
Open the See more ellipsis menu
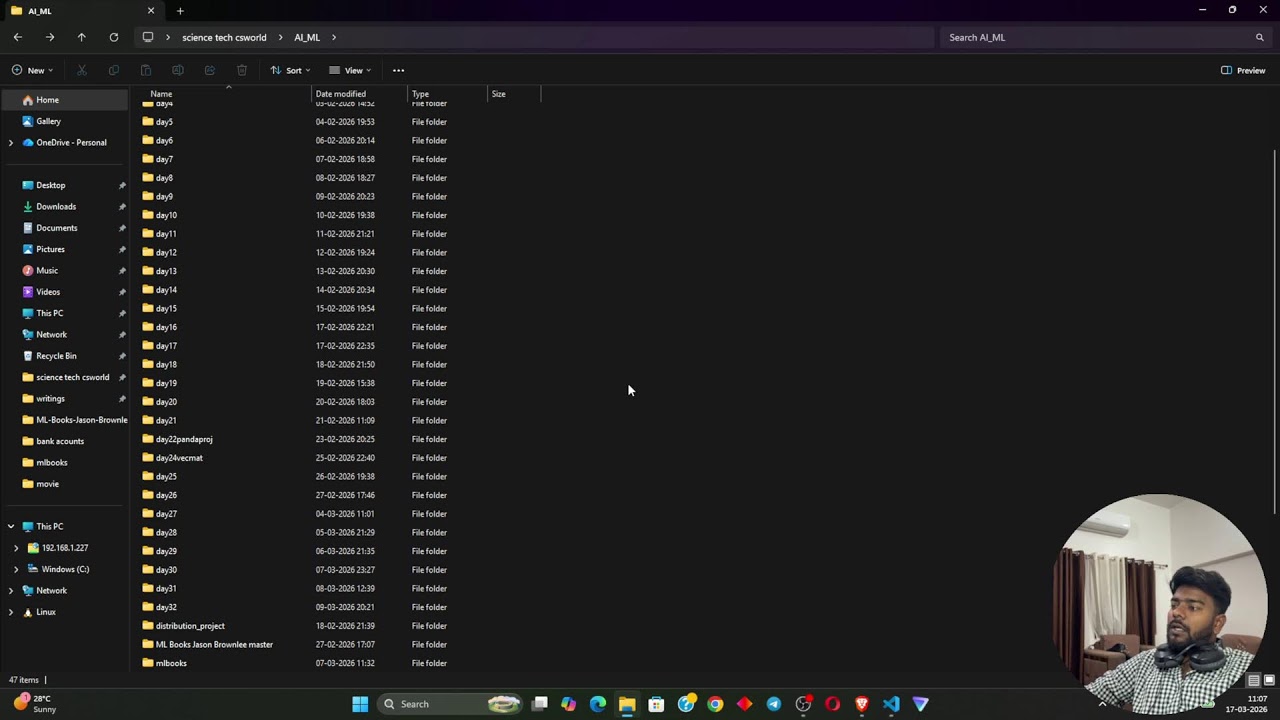pyautogui.click(x=398, y=70)
